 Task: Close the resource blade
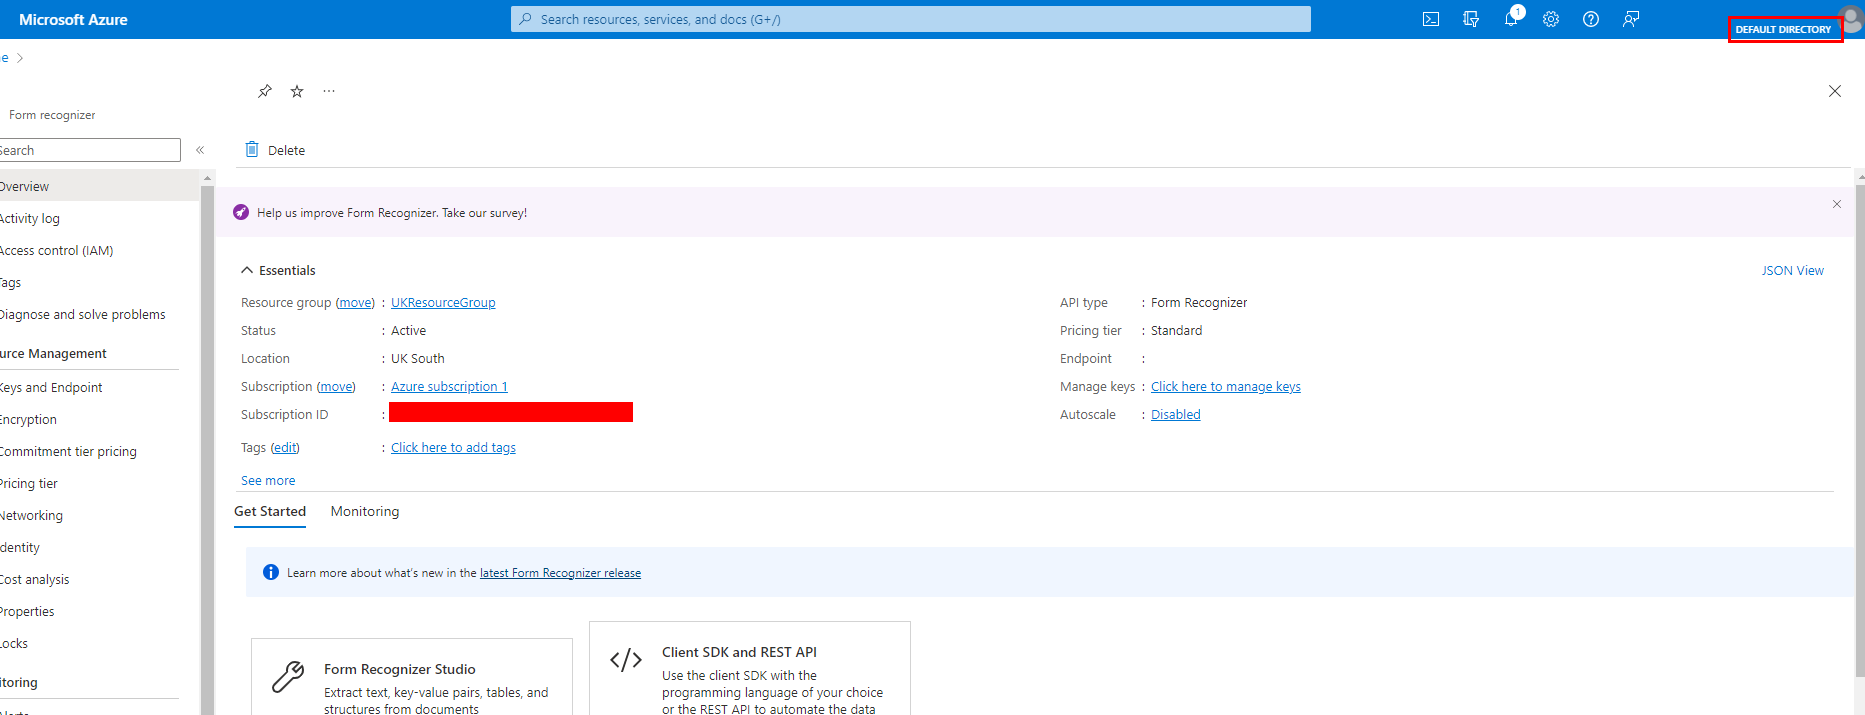click(x=1835, y=91)
